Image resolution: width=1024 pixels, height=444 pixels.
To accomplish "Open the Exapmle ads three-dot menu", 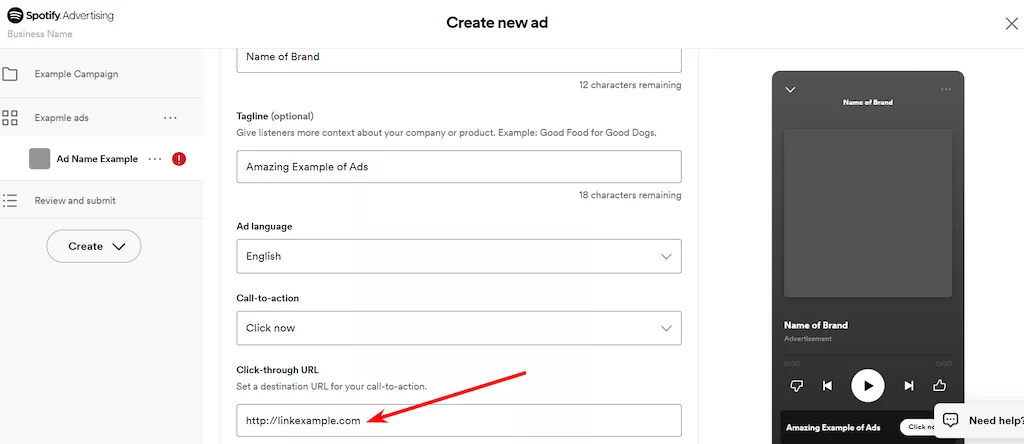I will coord(170,118).
